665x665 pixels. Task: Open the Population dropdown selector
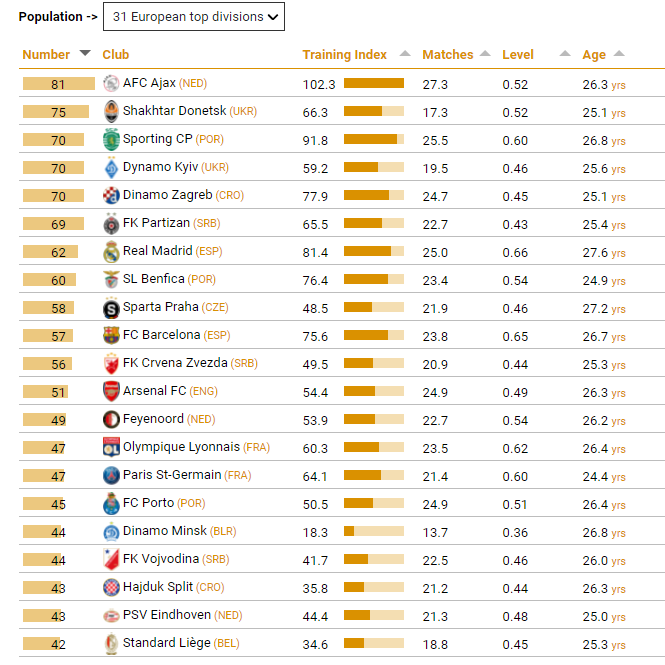pos(193,17)
